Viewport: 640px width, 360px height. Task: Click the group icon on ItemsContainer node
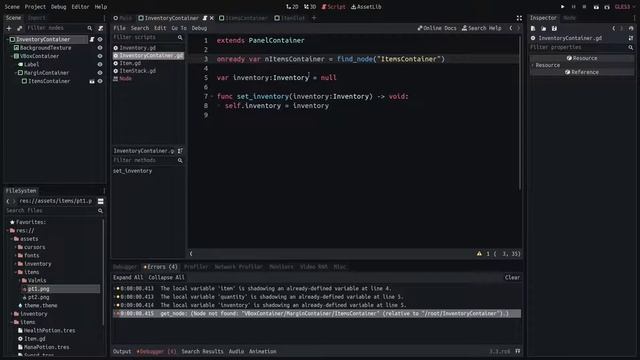(92, 81)
